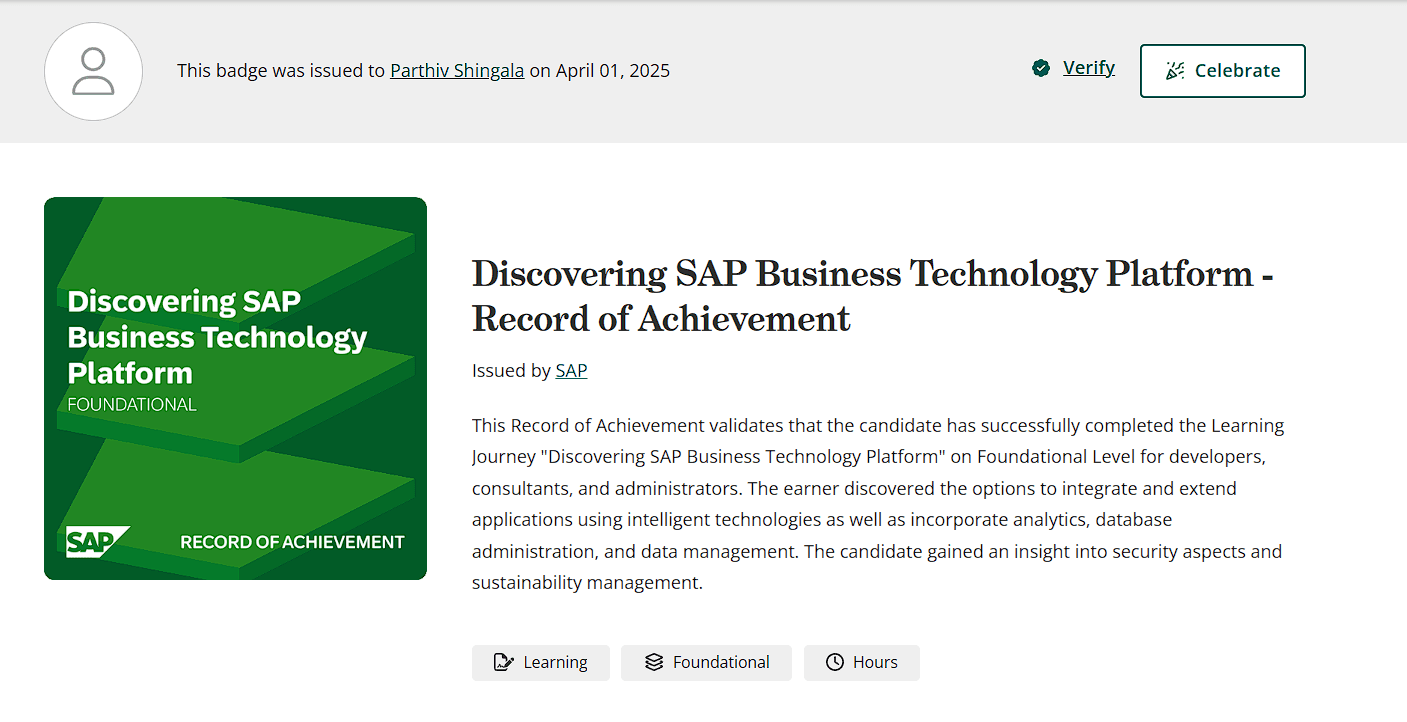The height and width of the screenshot is (722, 1407).
Task: Click the green verified checkmark icon
Action: pos(1041,68)
